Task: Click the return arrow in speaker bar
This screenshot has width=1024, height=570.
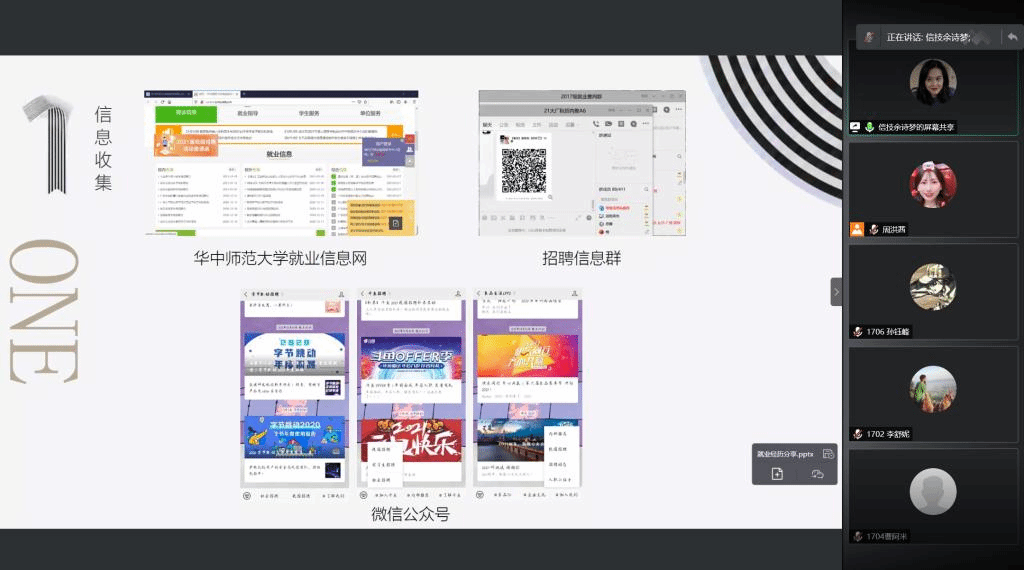Action: point(1012,37)
